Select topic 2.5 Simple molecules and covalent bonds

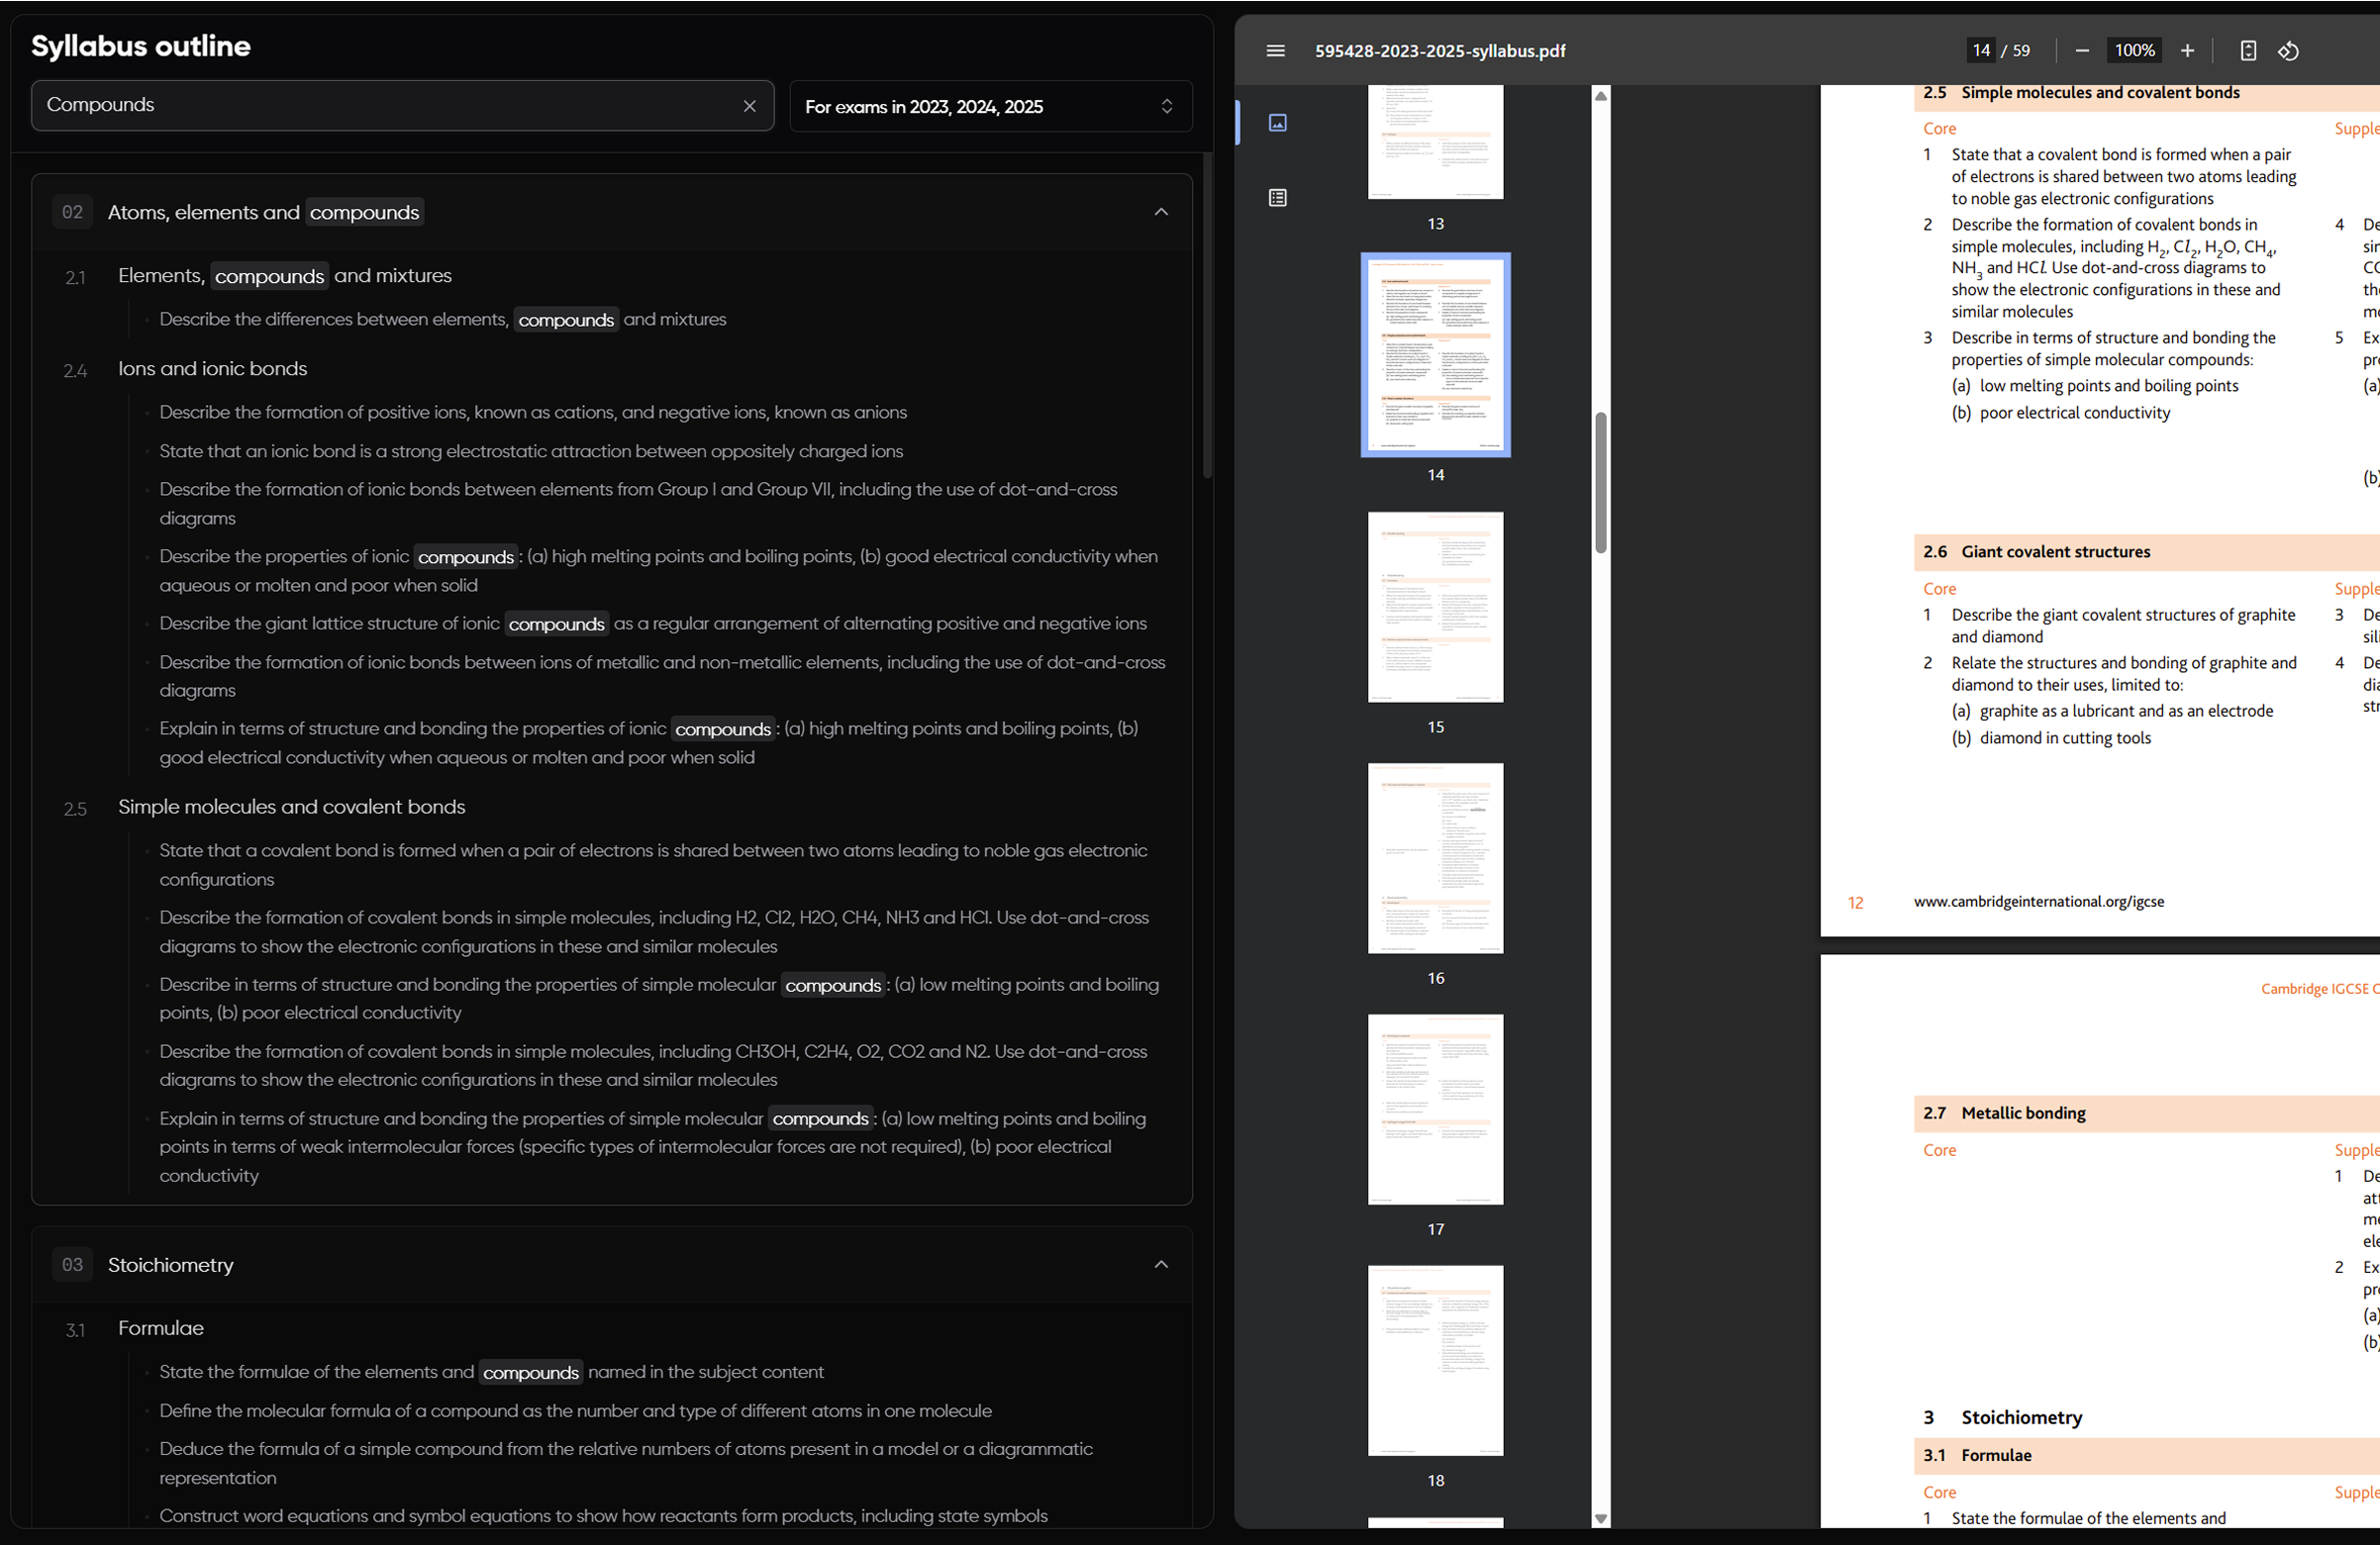(291, 807)
